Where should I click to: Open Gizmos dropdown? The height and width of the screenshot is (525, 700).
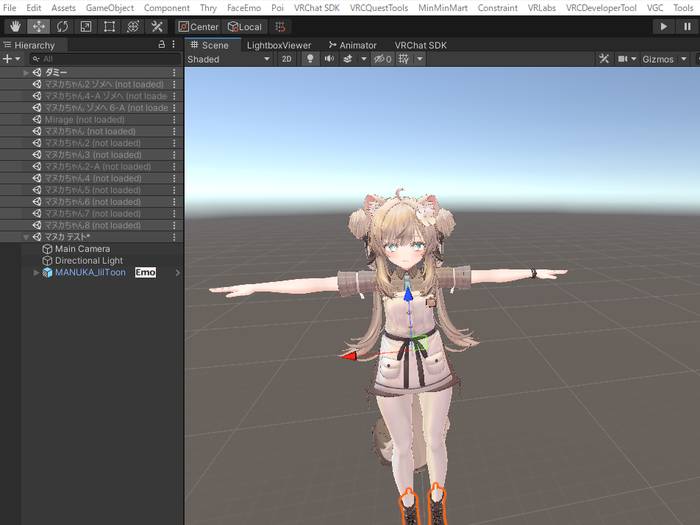point(664,59)
